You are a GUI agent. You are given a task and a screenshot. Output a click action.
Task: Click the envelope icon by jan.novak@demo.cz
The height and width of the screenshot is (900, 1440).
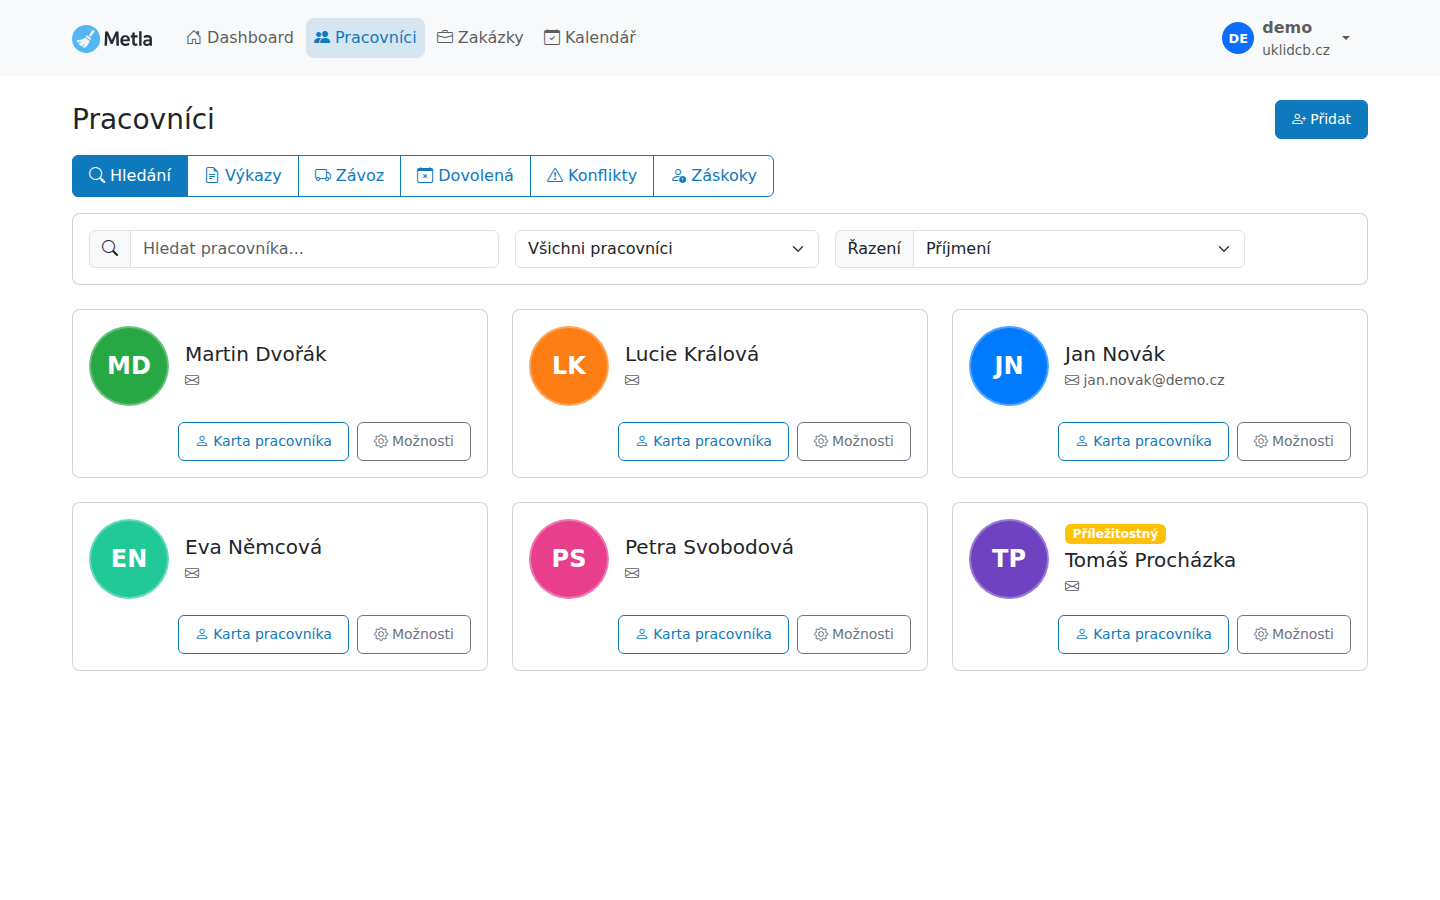coord(1072,381)
